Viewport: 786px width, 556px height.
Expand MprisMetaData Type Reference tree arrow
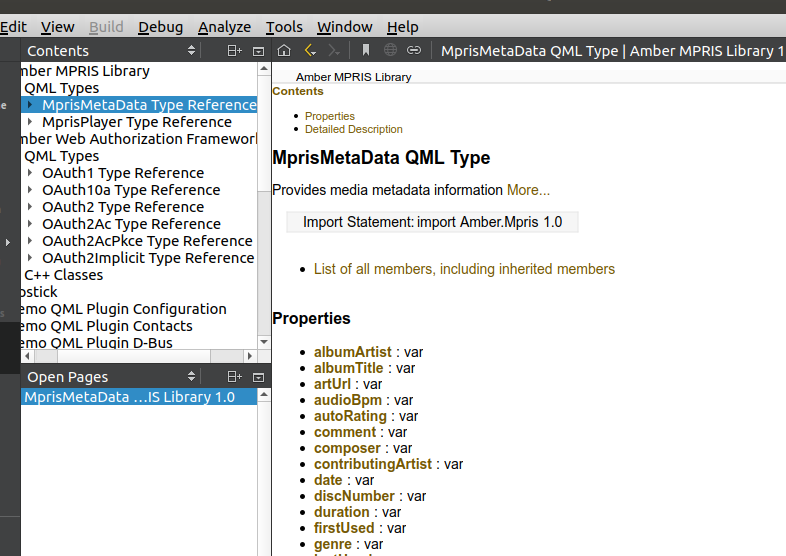tap(30, 105)
